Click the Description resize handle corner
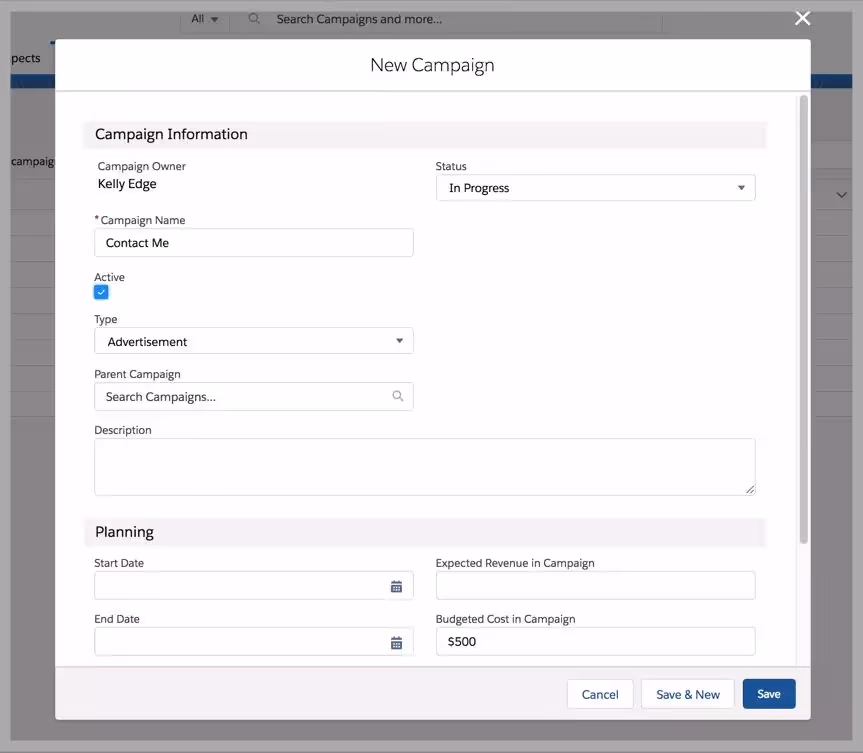This screenshot has width=863, height=753. (750, 489)
